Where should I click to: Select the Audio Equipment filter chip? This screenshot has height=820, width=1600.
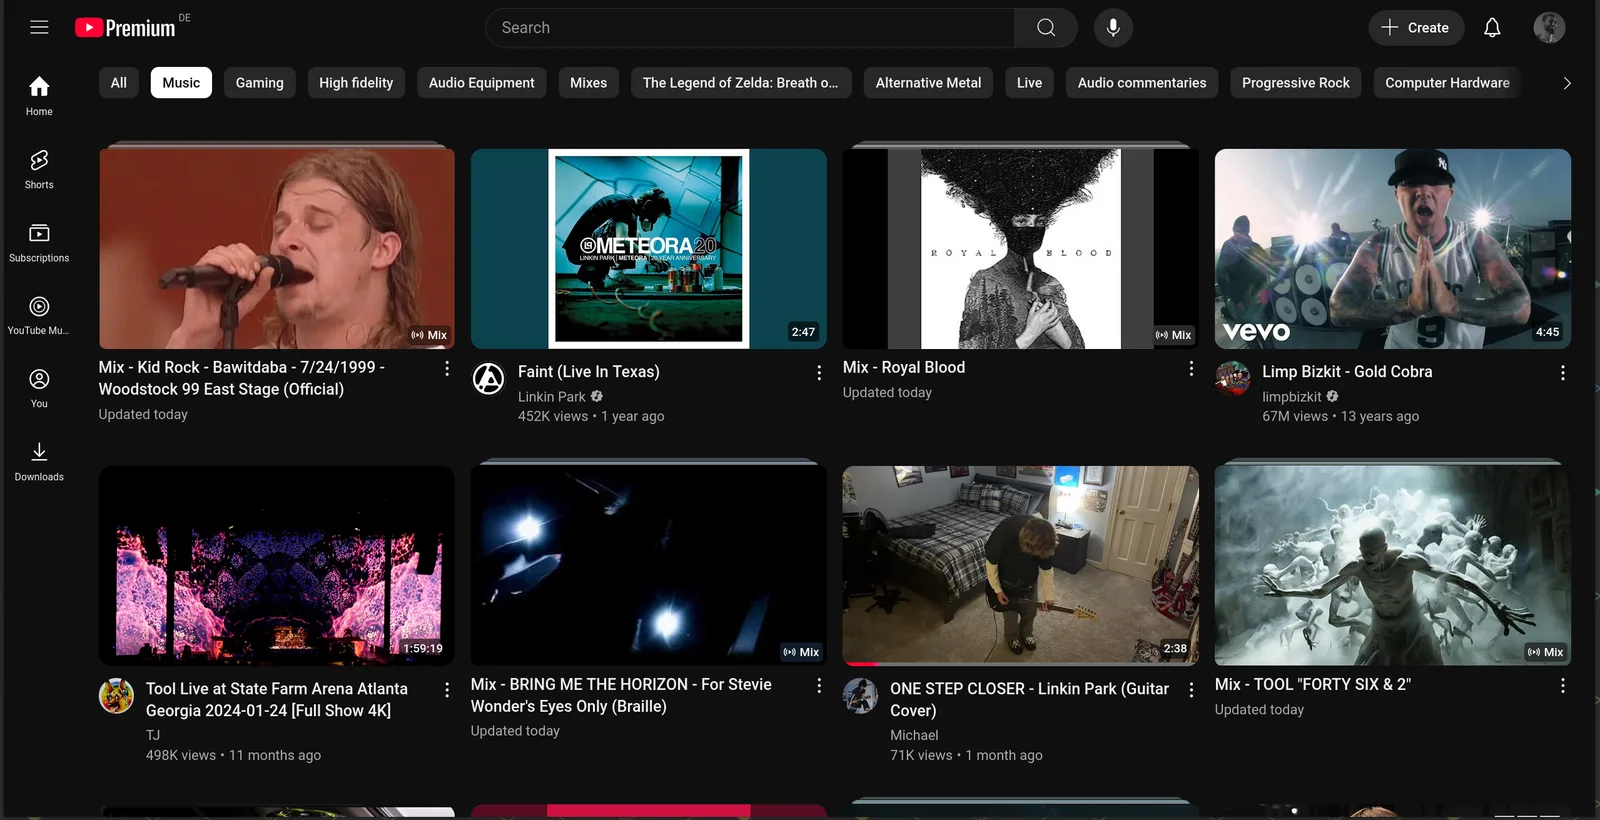482,83
